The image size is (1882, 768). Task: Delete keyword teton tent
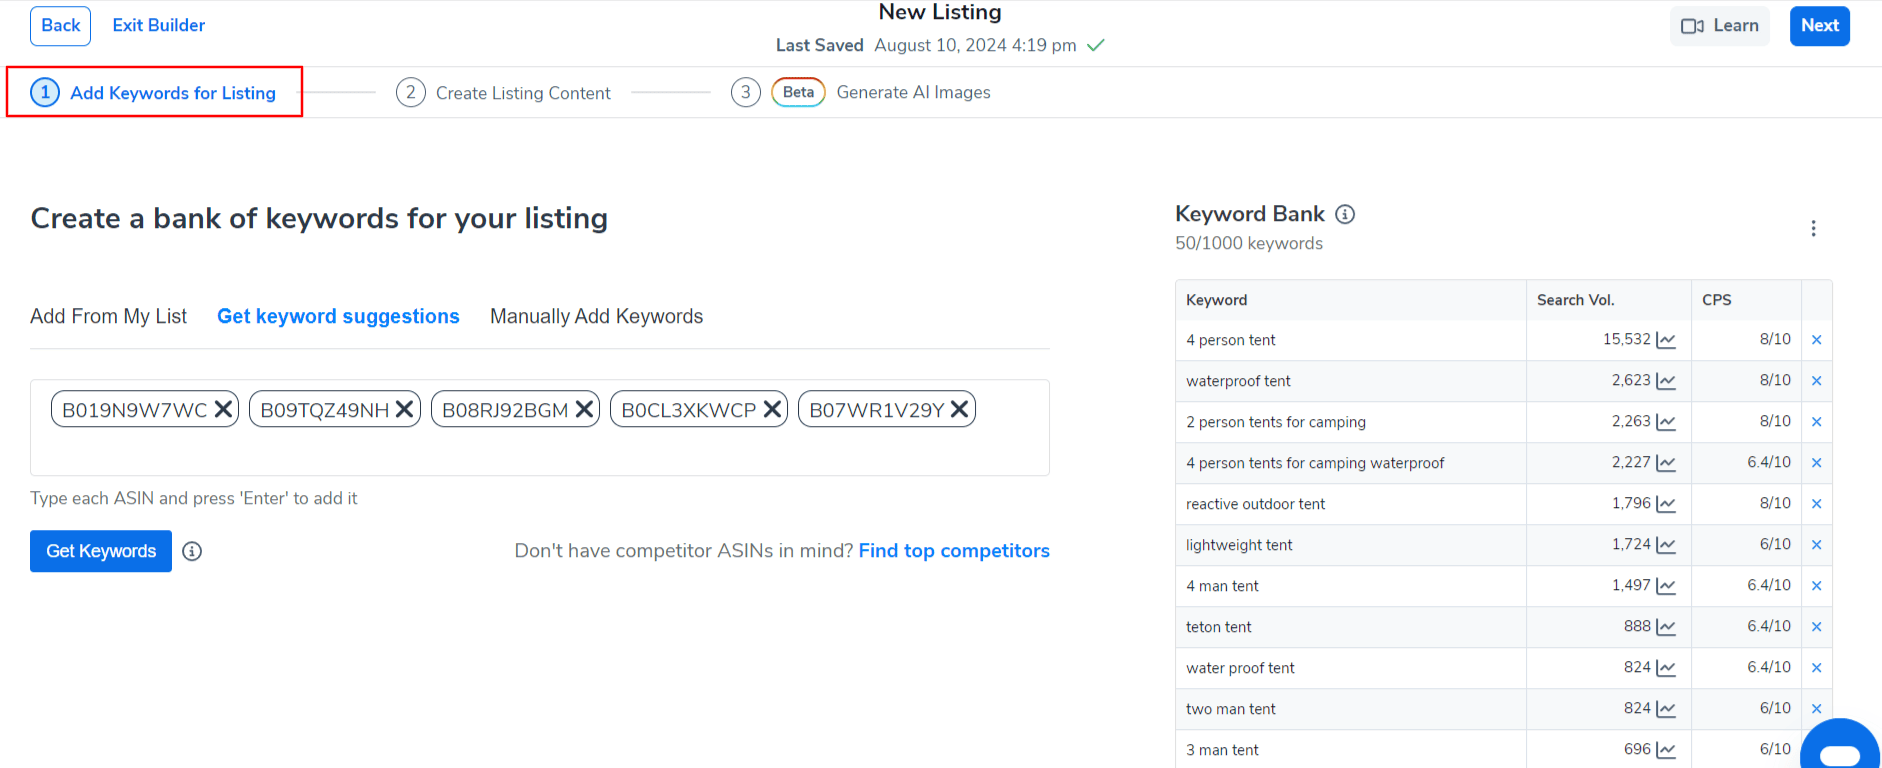[x=1817, y=627]
